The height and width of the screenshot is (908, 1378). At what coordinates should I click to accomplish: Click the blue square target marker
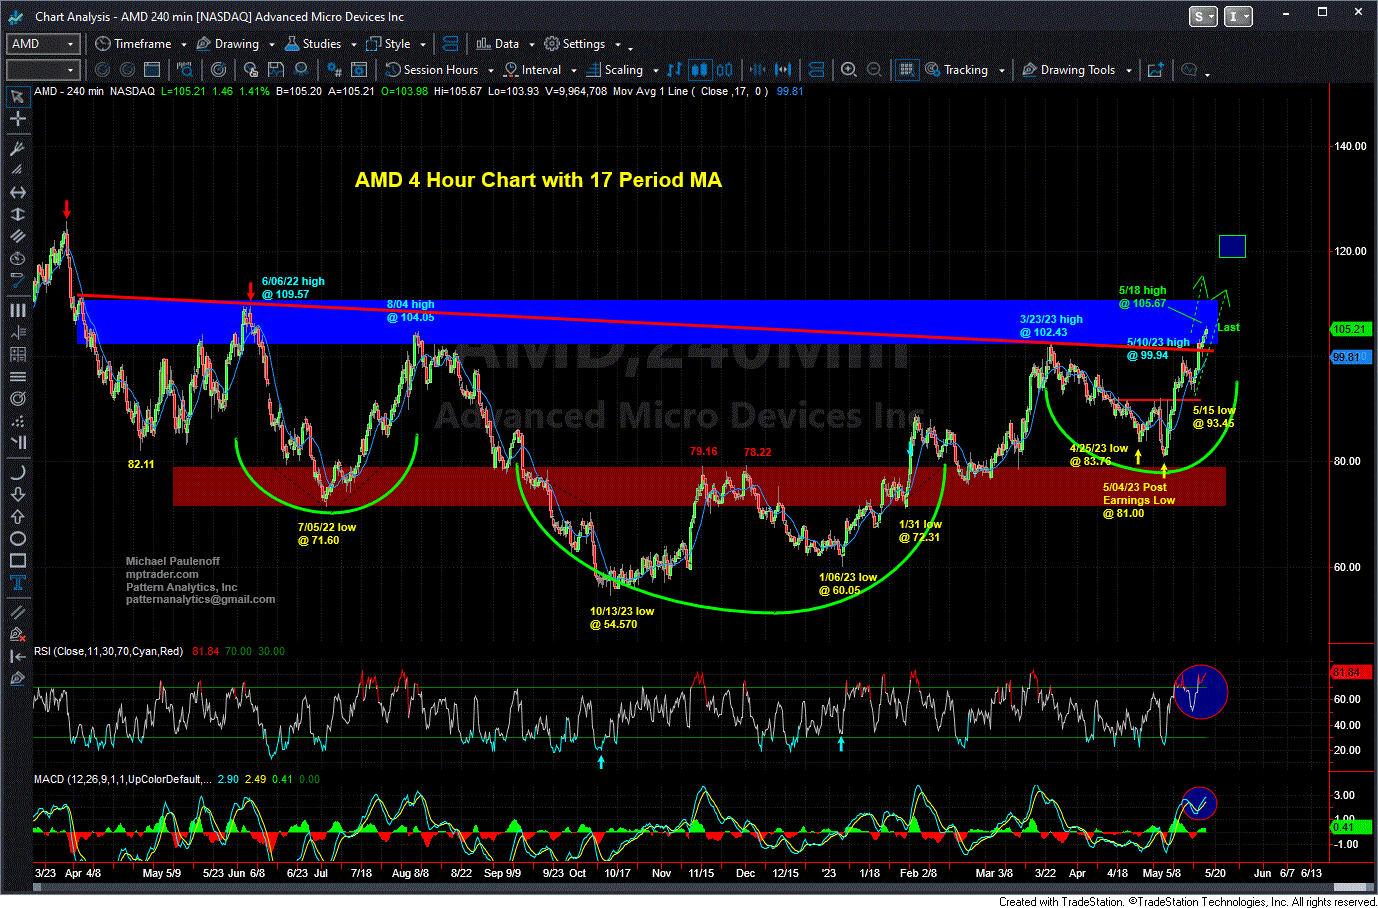coord(1232,246)
